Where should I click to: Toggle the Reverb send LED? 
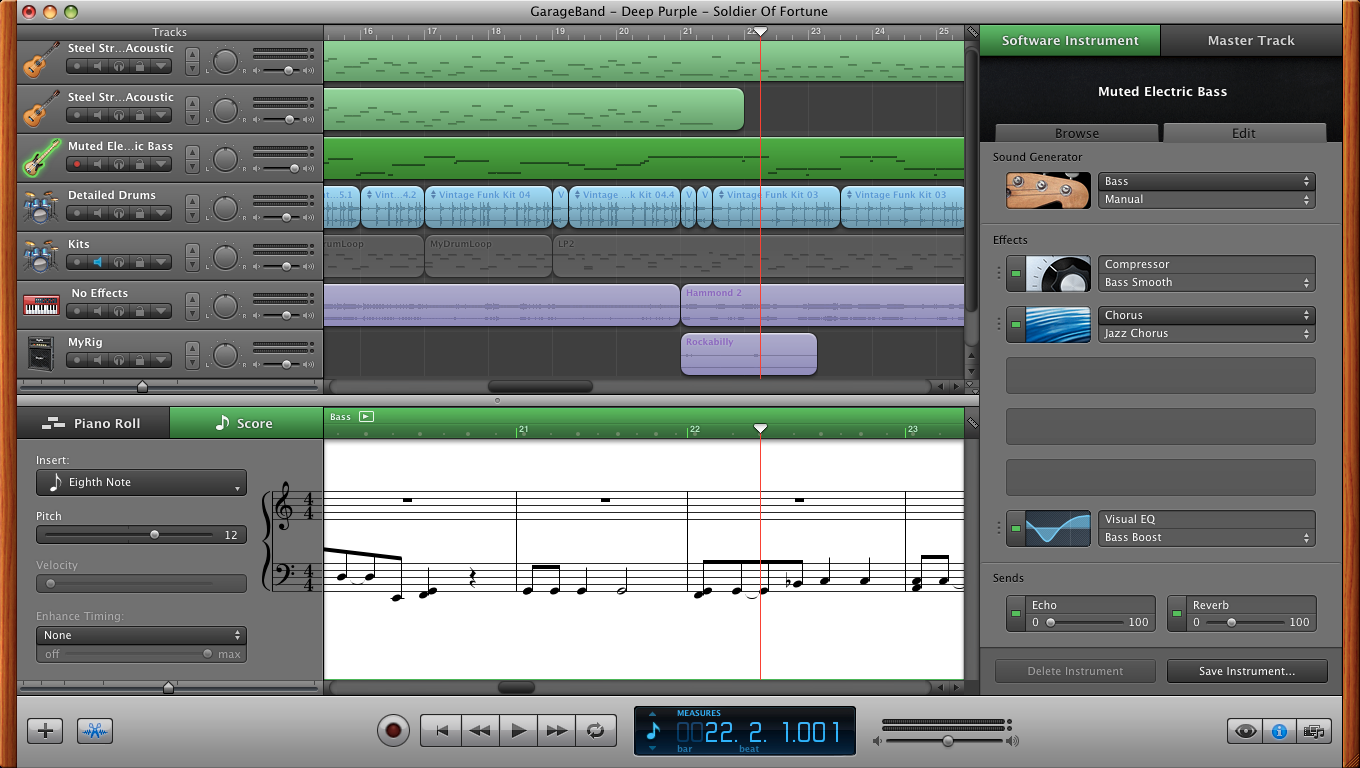click(x=1177, y=613)
